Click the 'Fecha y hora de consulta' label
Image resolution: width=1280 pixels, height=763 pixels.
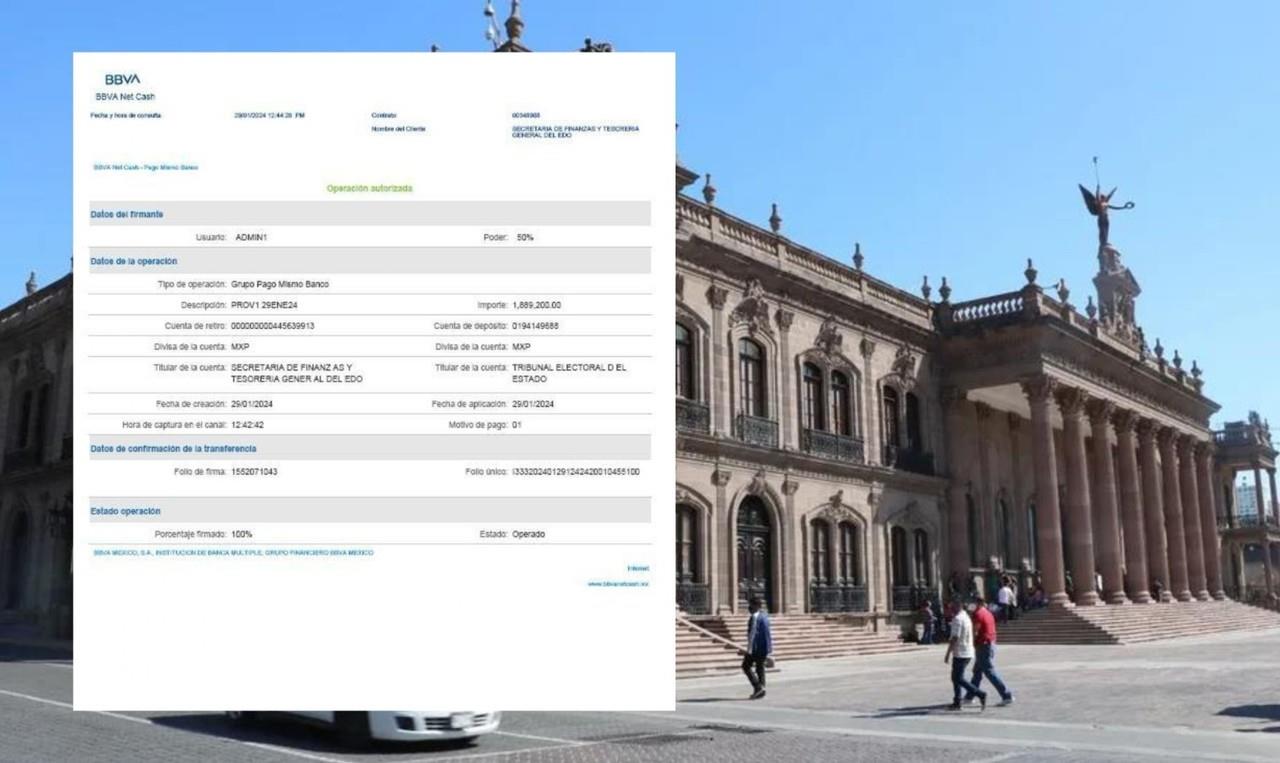(126, 115)
